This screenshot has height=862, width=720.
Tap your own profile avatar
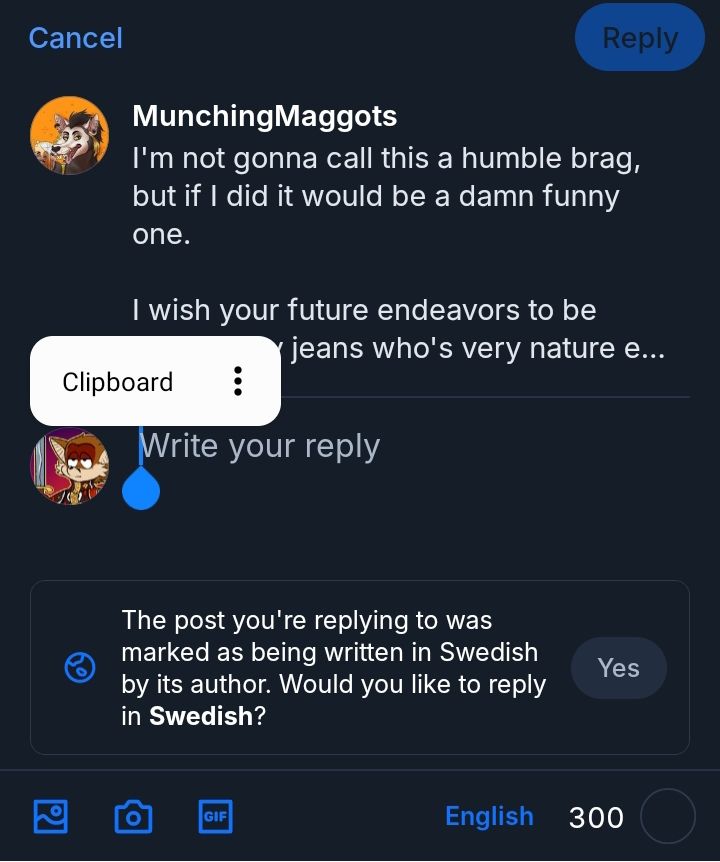tap(69, 466)
